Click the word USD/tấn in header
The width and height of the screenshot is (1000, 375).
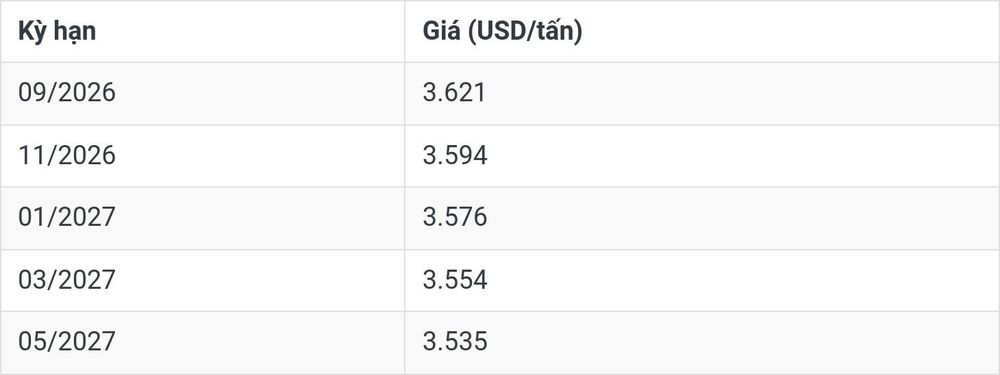[x=522, y=32]
